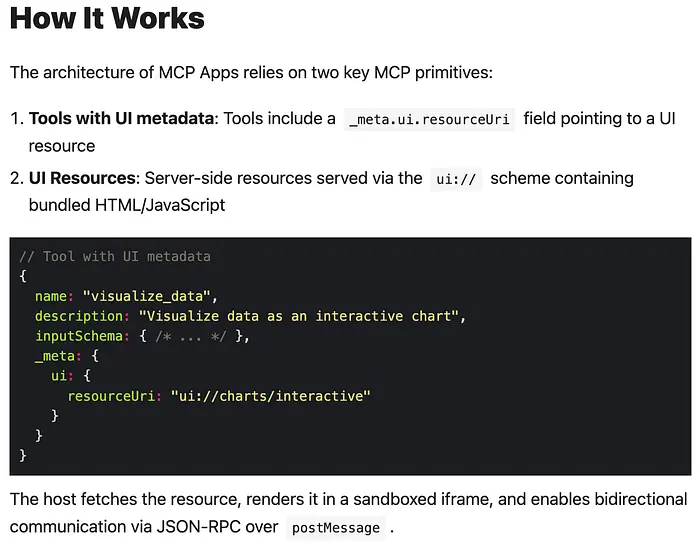700x542 pixels.
Task: Click the sentence about two key MCP primitives
Action: pos(252,72)
